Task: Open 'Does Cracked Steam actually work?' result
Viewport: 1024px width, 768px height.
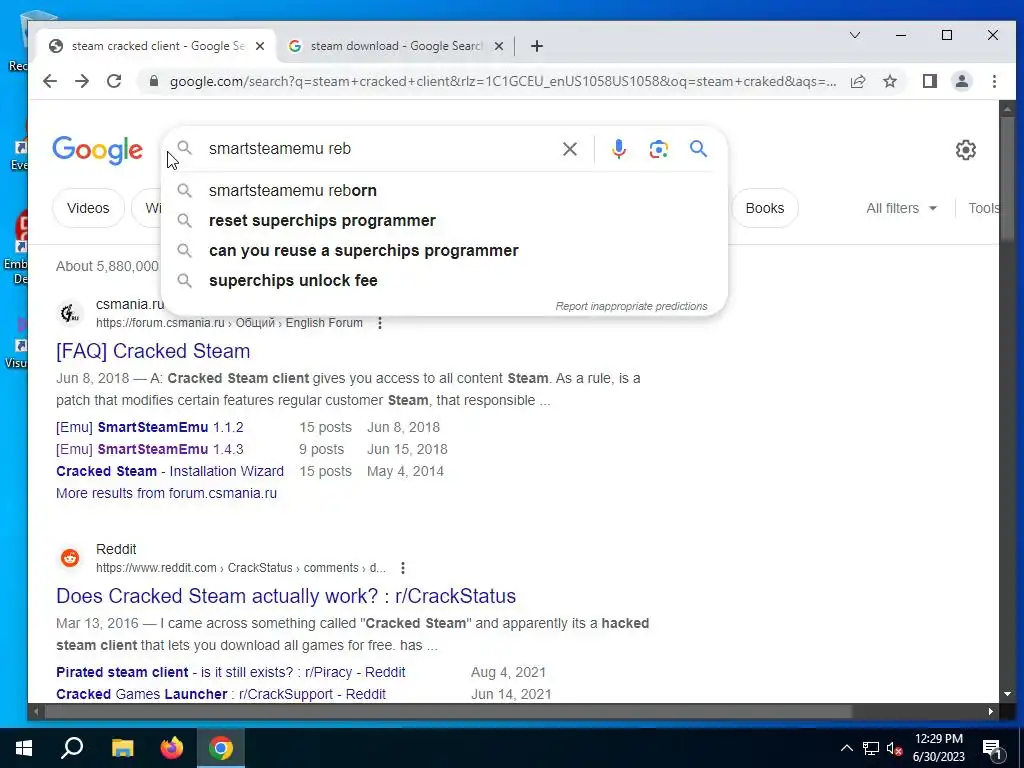Action: [x=286, y=596]
